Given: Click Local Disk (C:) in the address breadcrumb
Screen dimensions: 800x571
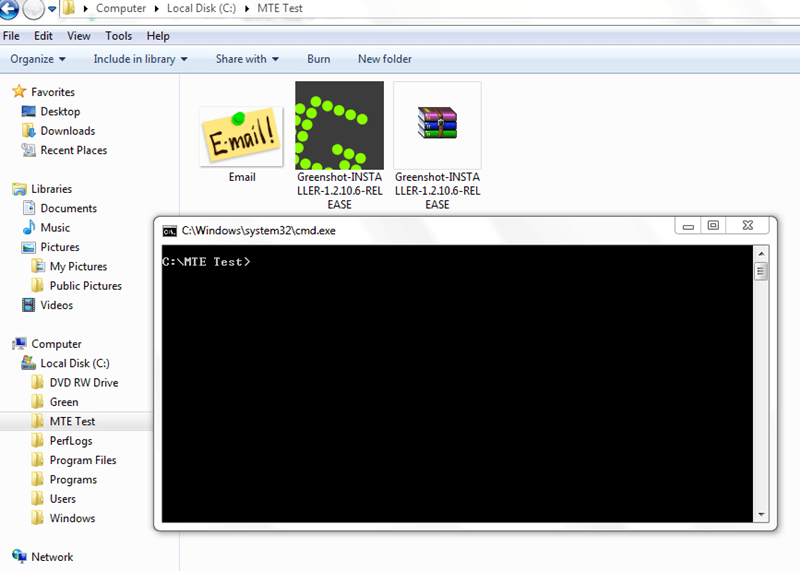Looking at the screenshot, I should coord(202,9).
